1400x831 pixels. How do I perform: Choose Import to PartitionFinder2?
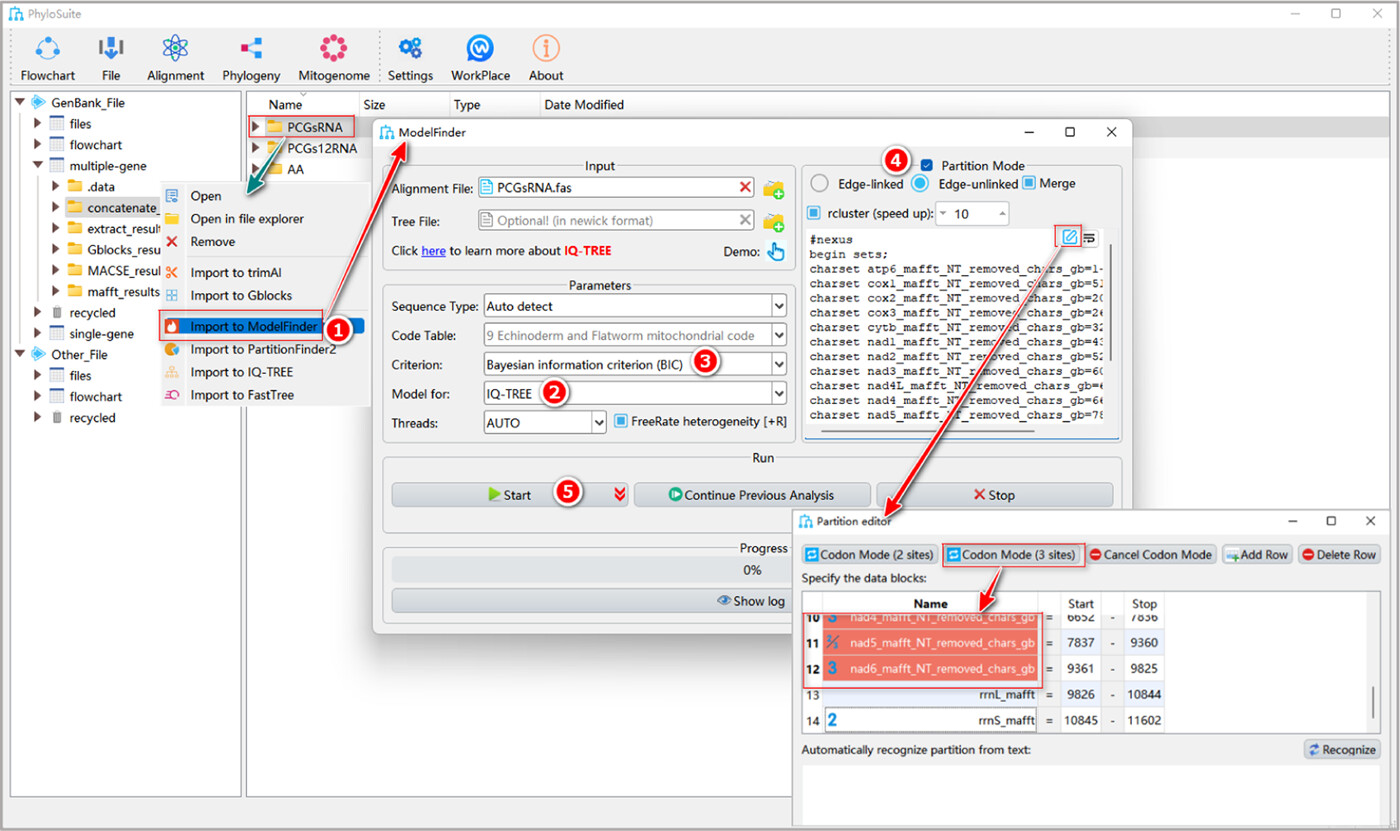click(x=262, y=349)
